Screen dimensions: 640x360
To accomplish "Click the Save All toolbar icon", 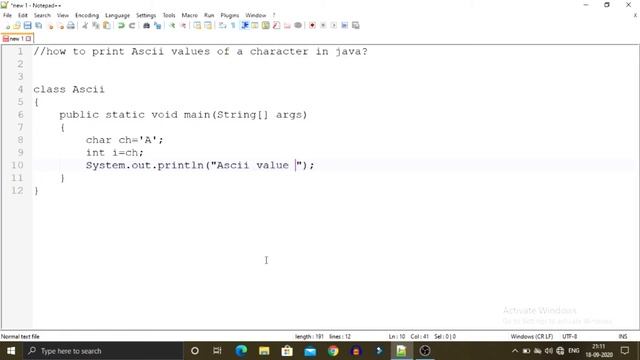I will click(x=39, y=26).
